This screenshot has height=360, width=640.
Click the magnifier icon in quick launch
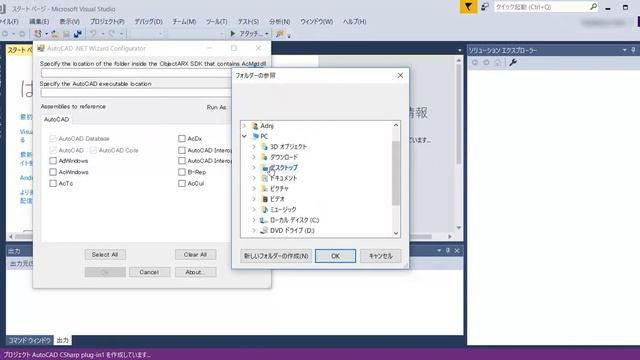593,7
